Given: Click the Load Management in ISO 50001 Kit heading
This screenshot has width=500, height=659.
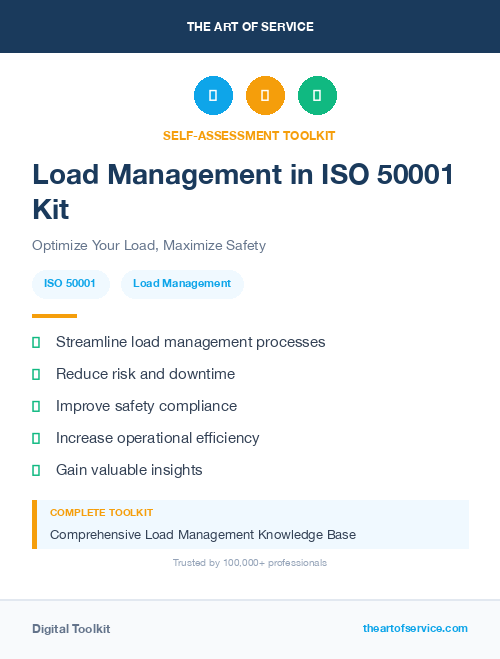Looking at the screenshot, I should (243, 192).
